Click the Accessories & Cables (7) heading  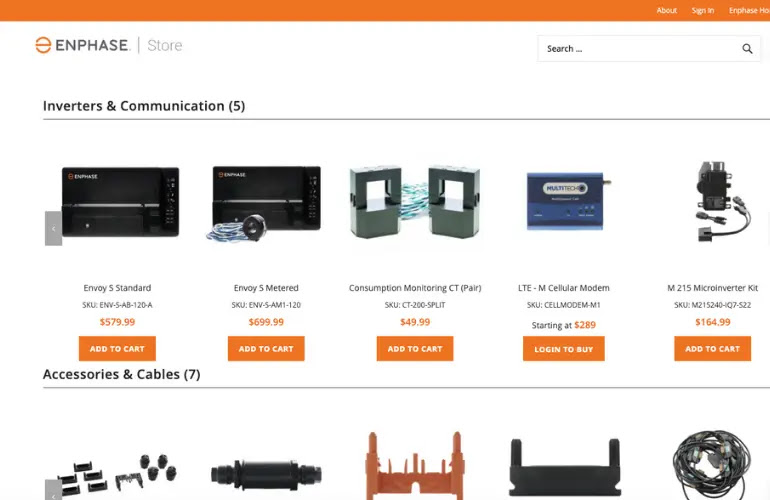(x=121, y=374)
